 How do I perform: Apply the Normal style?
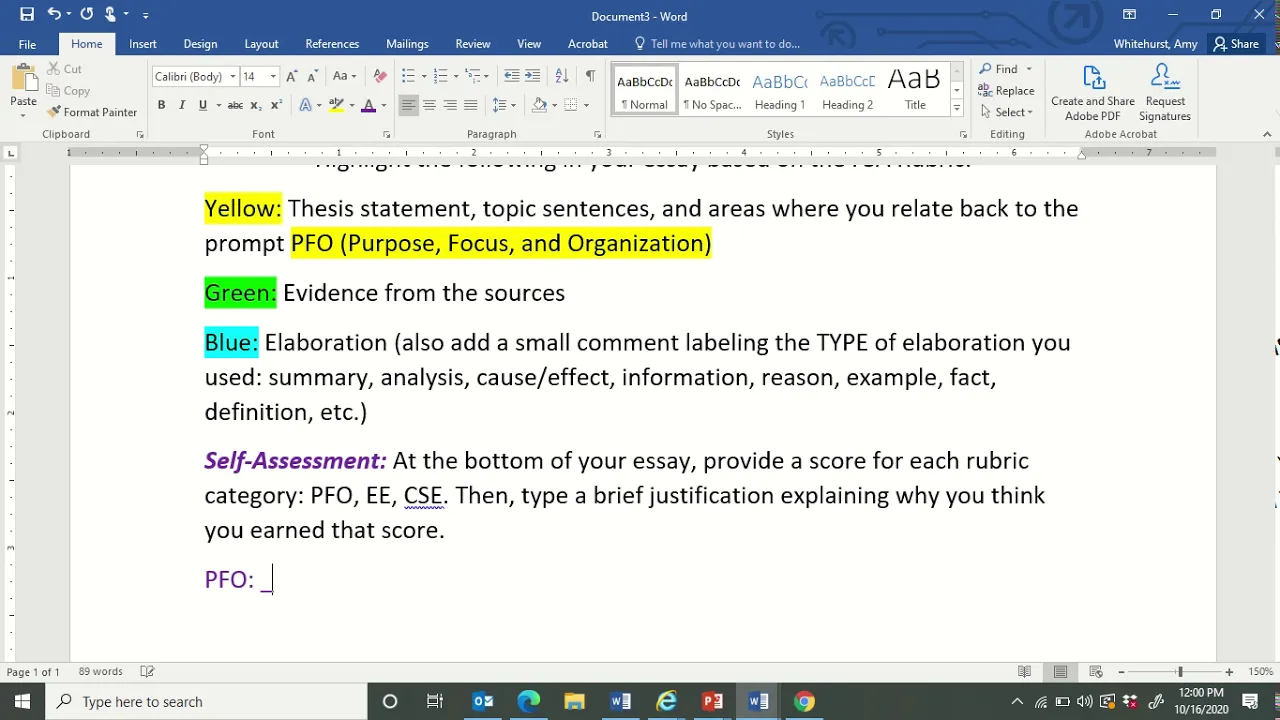(x=644, y=91)
